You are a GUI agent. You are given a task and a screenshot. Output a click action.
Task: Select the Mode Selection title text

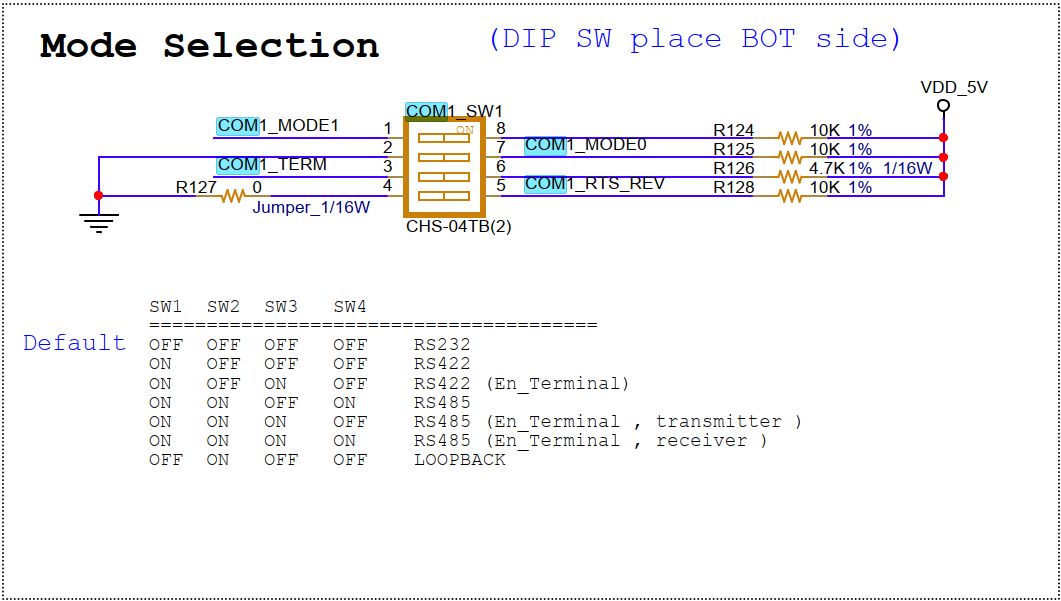(x=209, y=46)
